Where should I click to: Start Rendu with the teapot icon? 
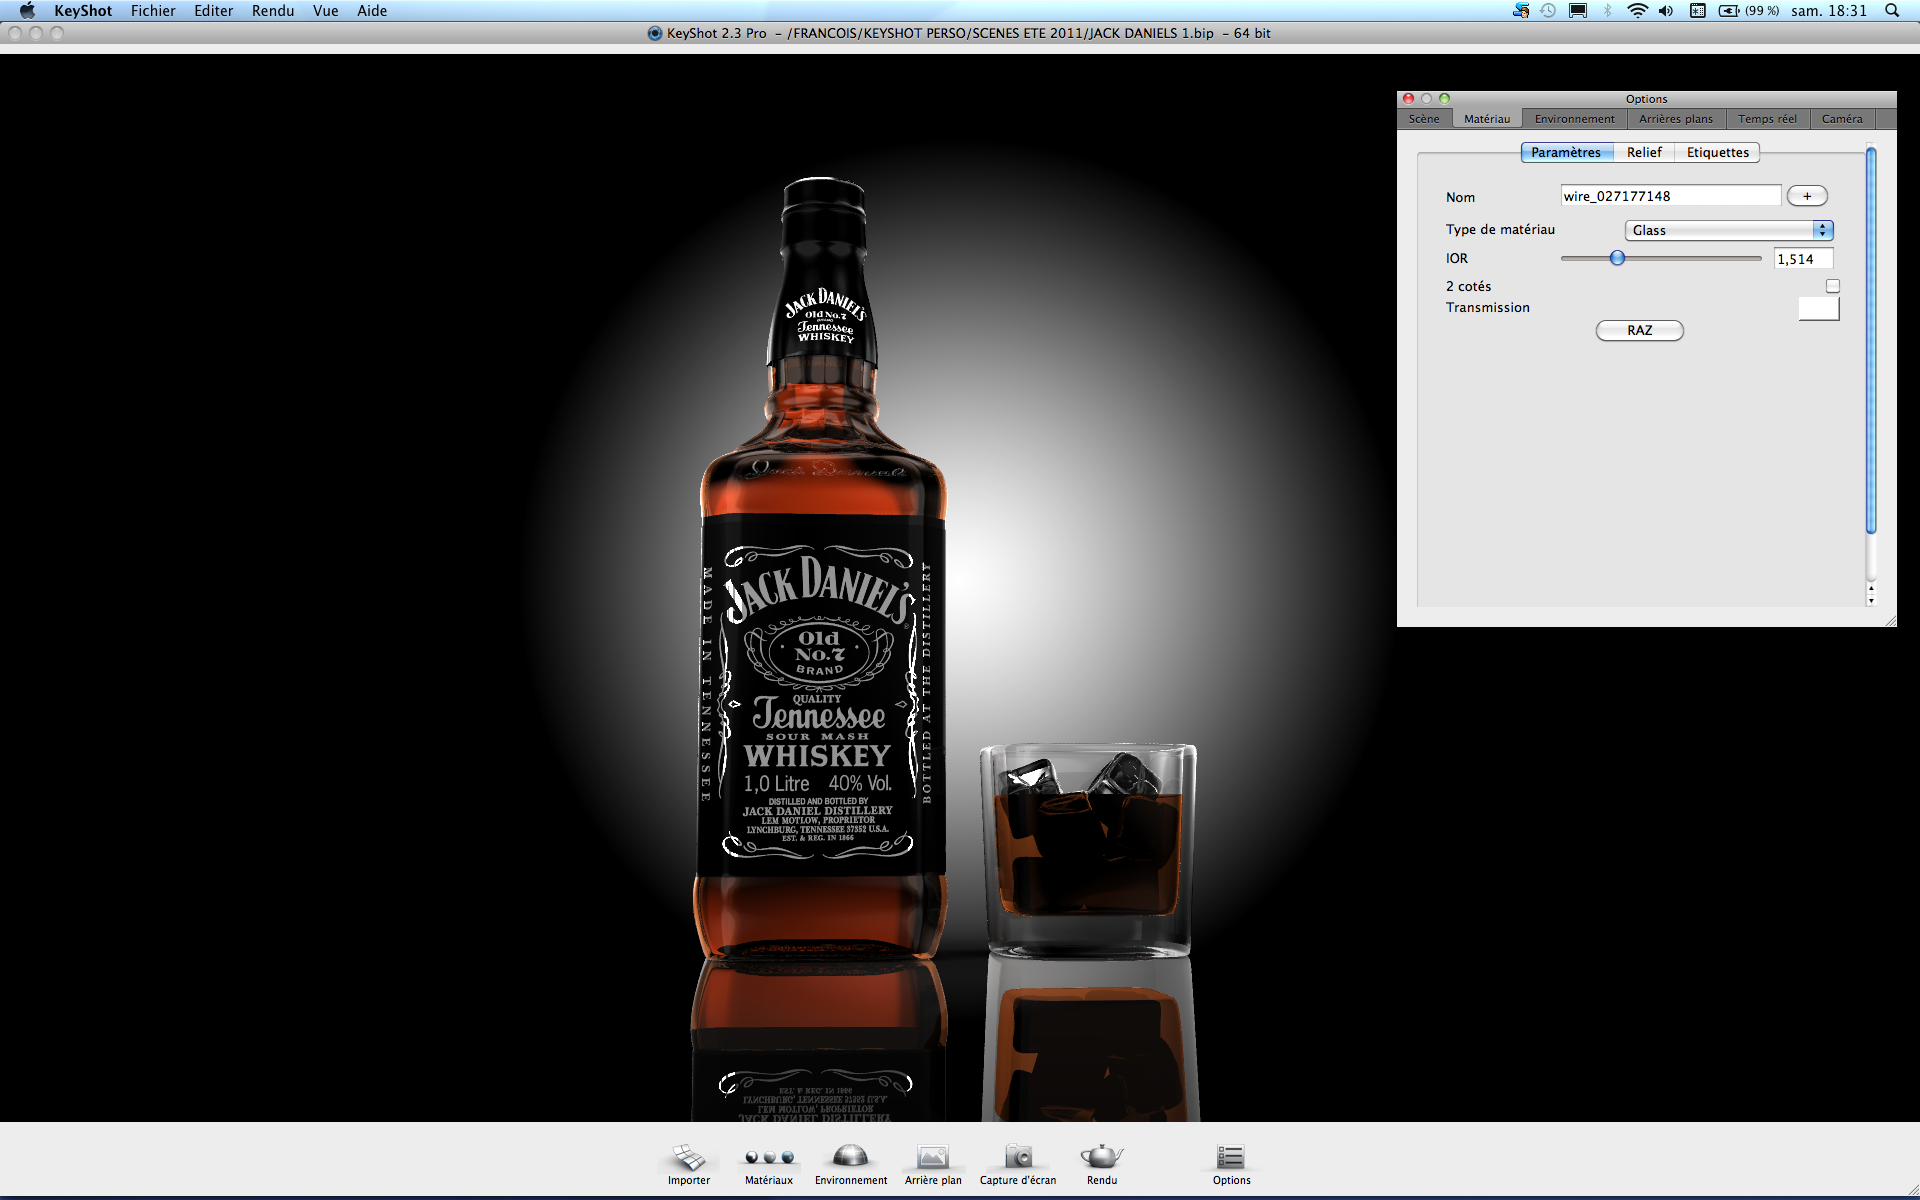click(x=1101, y=1157)
